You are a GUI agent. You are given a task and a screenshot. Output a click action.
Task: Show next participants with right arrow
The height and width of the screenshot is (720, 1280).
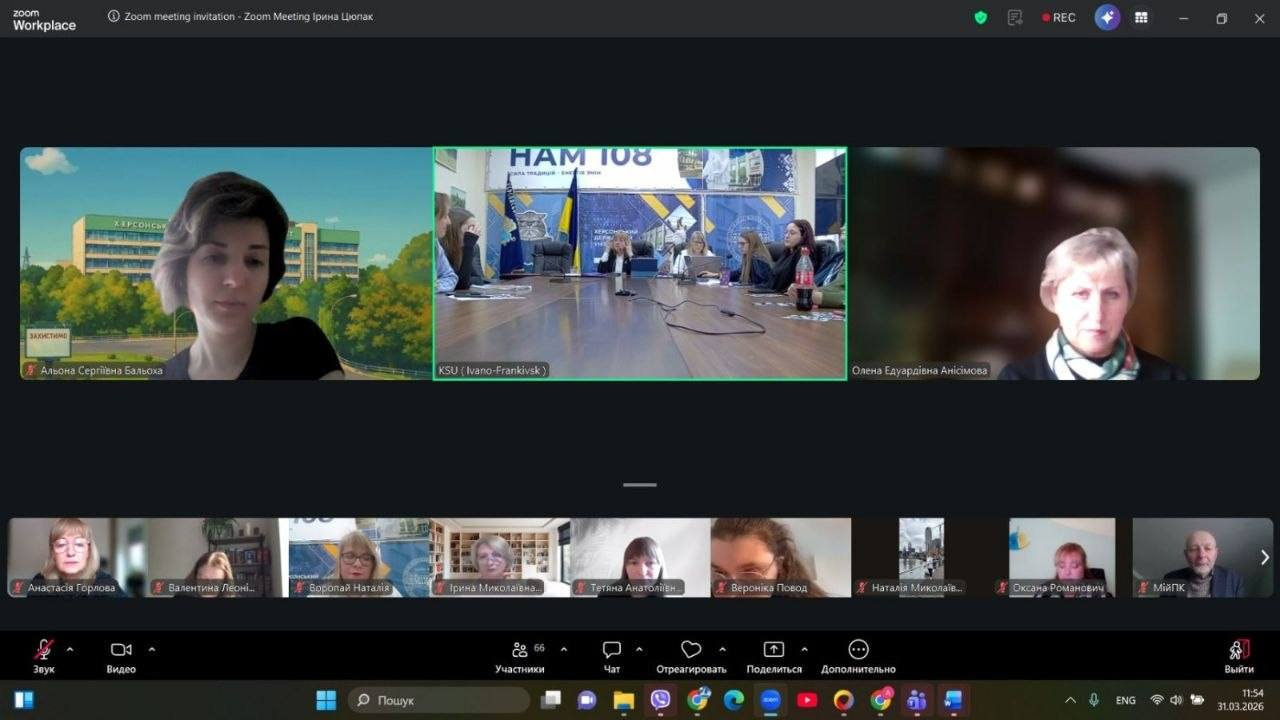1265,557
